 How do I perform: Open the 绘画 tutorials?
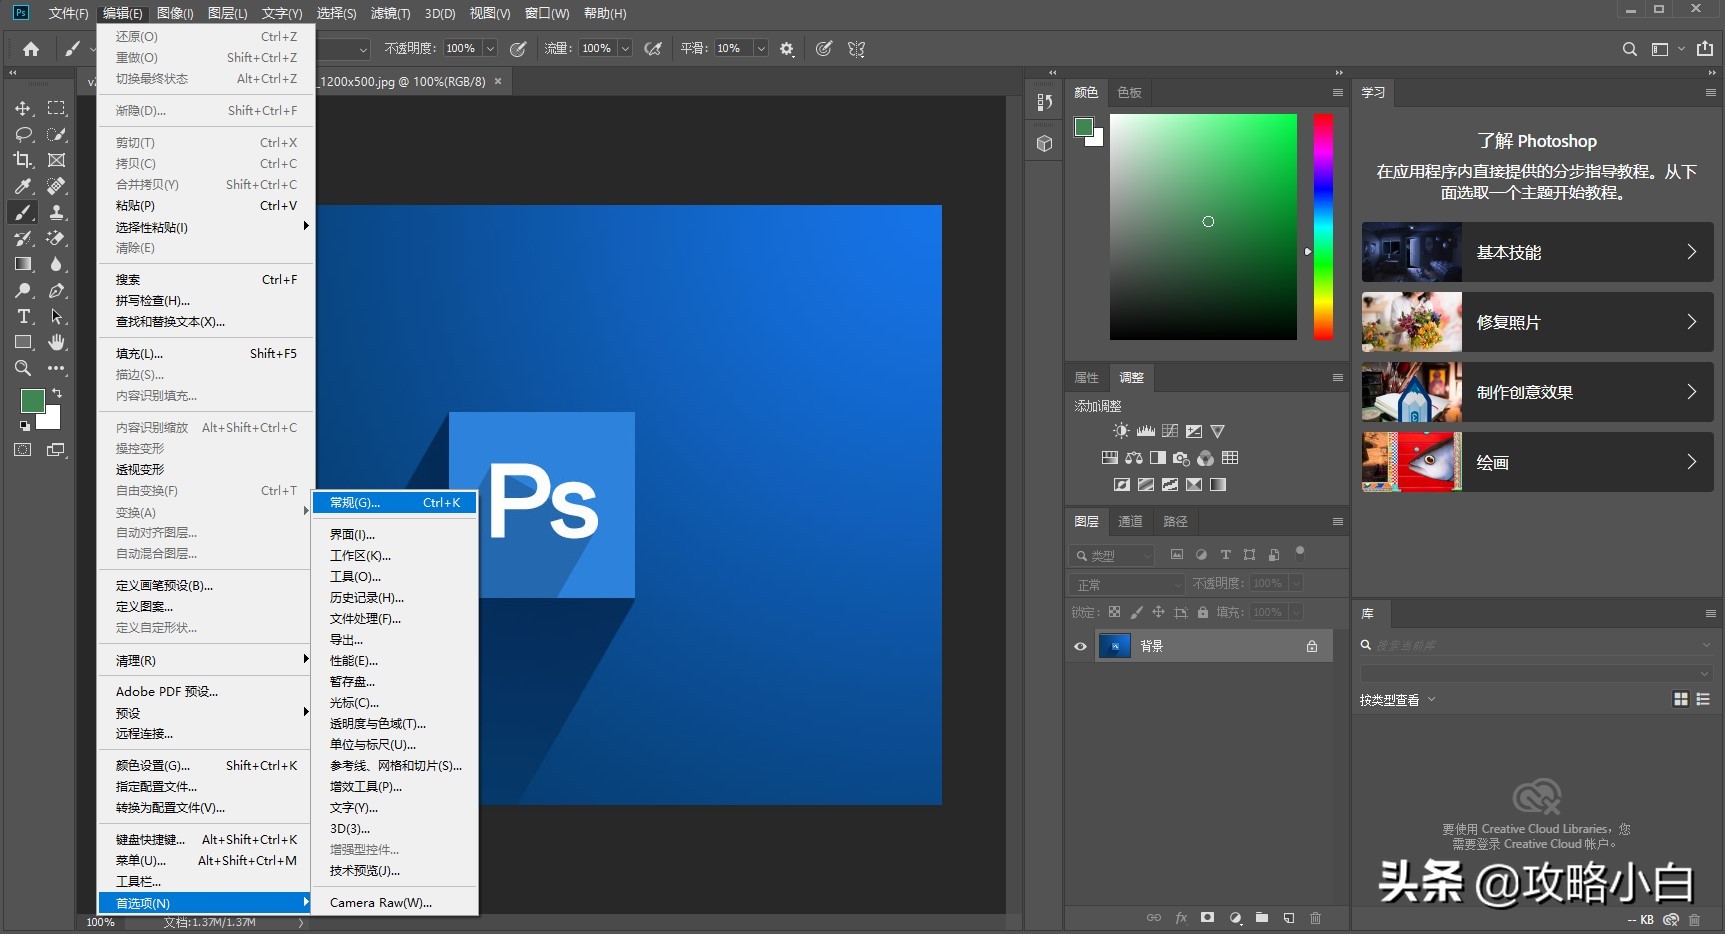tap(1537, 462)
